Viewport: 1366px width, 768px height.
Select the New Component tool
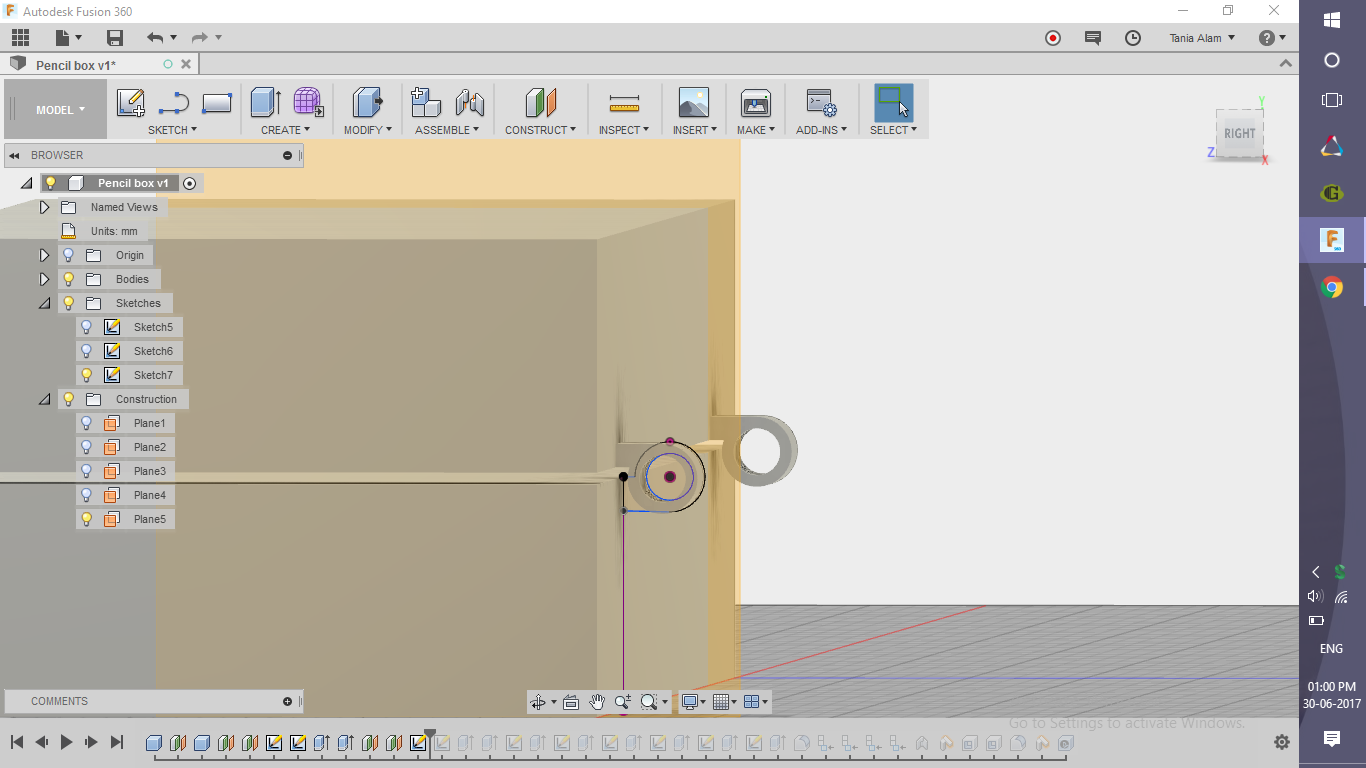click(426, 102)
